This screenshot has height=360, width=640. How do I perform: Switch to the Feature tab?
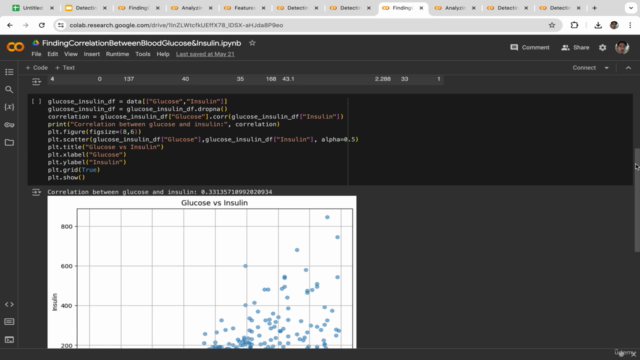click(x=245, y=8)
